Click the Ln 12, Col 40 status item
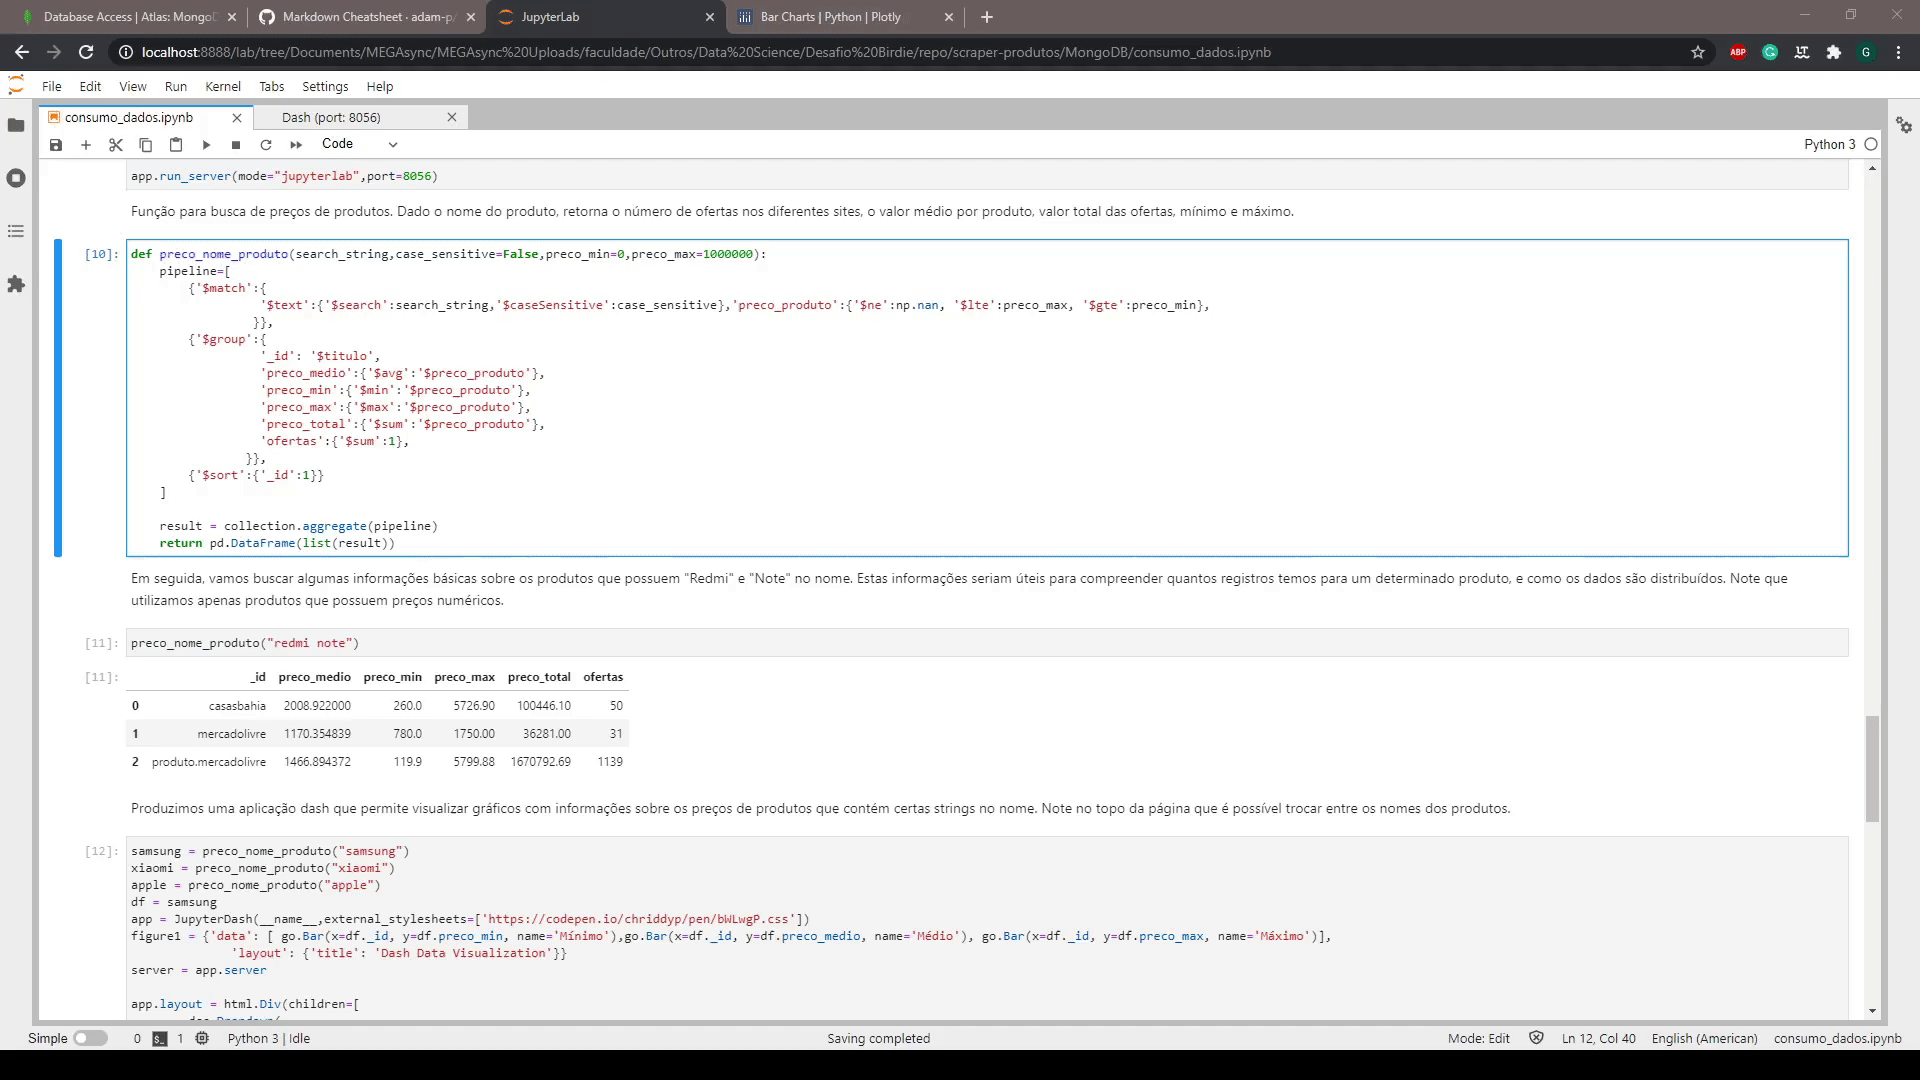The height and width of the screenshot is (1080, 1920). (x=1598, y=1038)
